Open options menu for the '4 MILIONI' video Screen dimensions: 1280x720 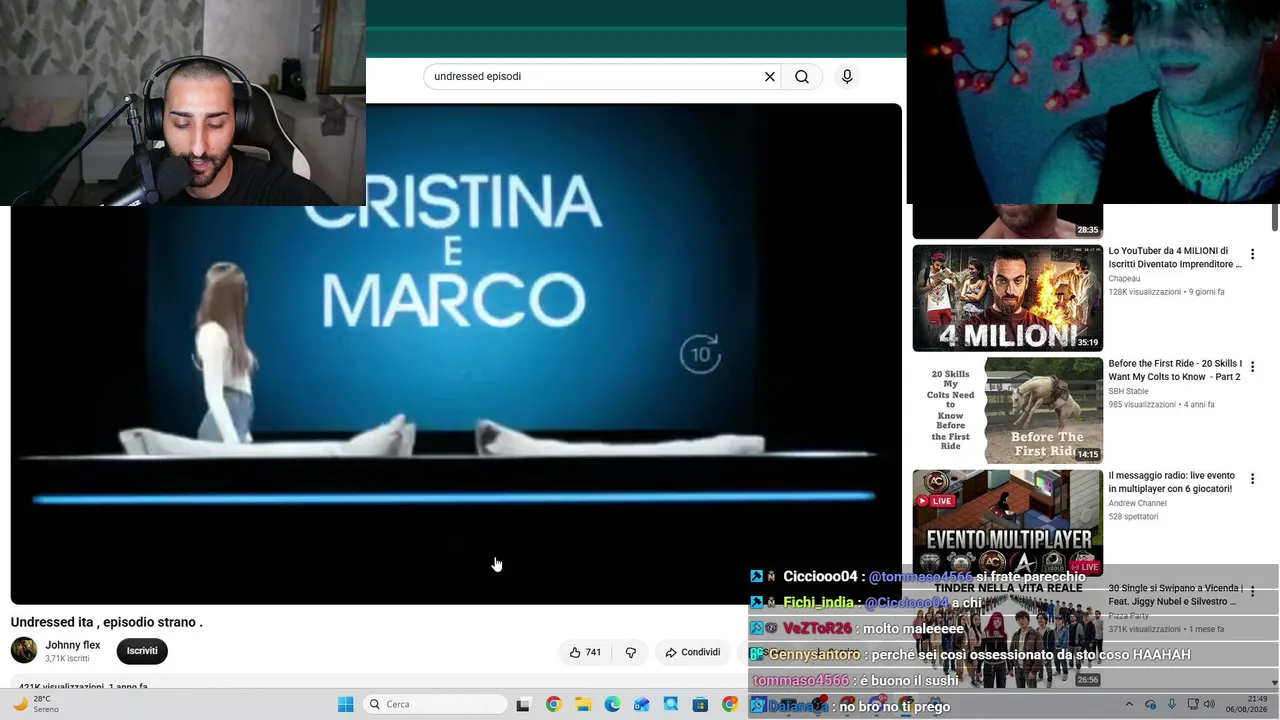pyautogui.click(x=1252, y=255)
